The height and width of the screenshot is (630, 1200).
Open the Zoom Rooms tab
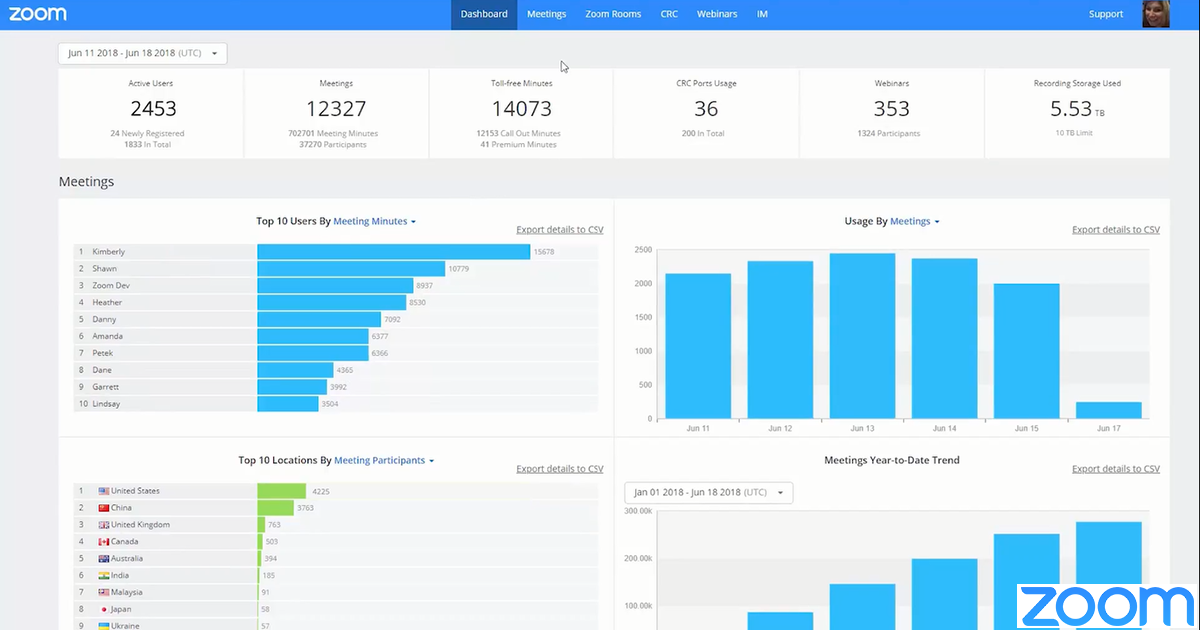click(x=613, y=14)
